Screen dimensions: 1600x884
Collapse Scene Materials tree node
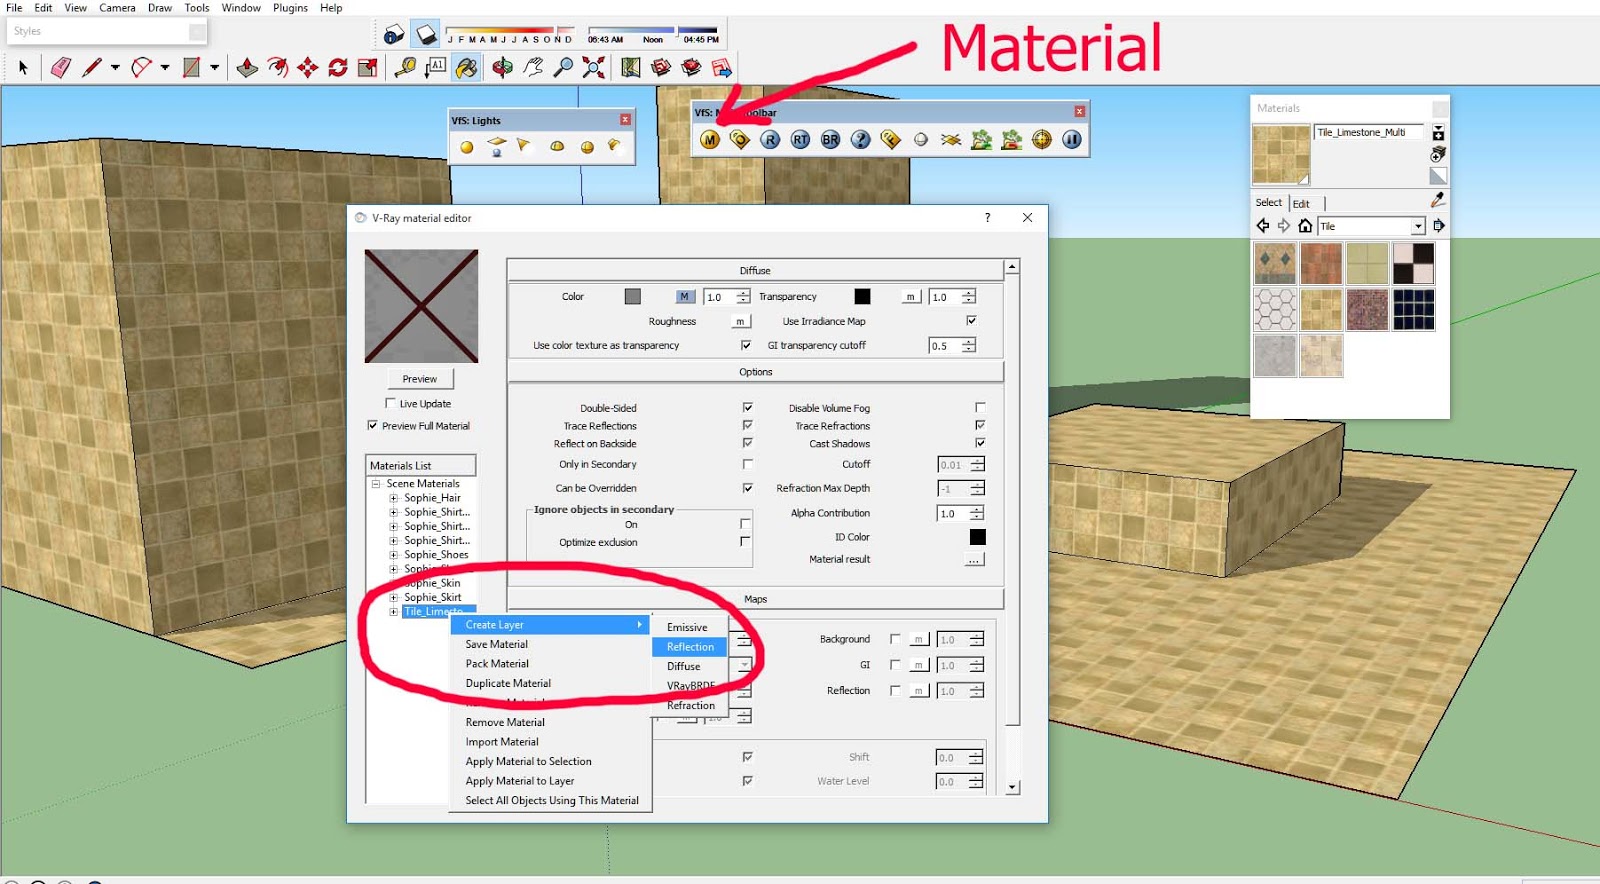[376, 483]
